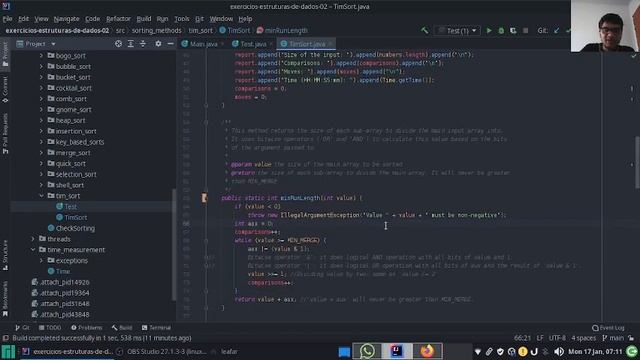Click the 4 spaces indent indicator
Screen dimensions: 640x360
coord(584,338)
